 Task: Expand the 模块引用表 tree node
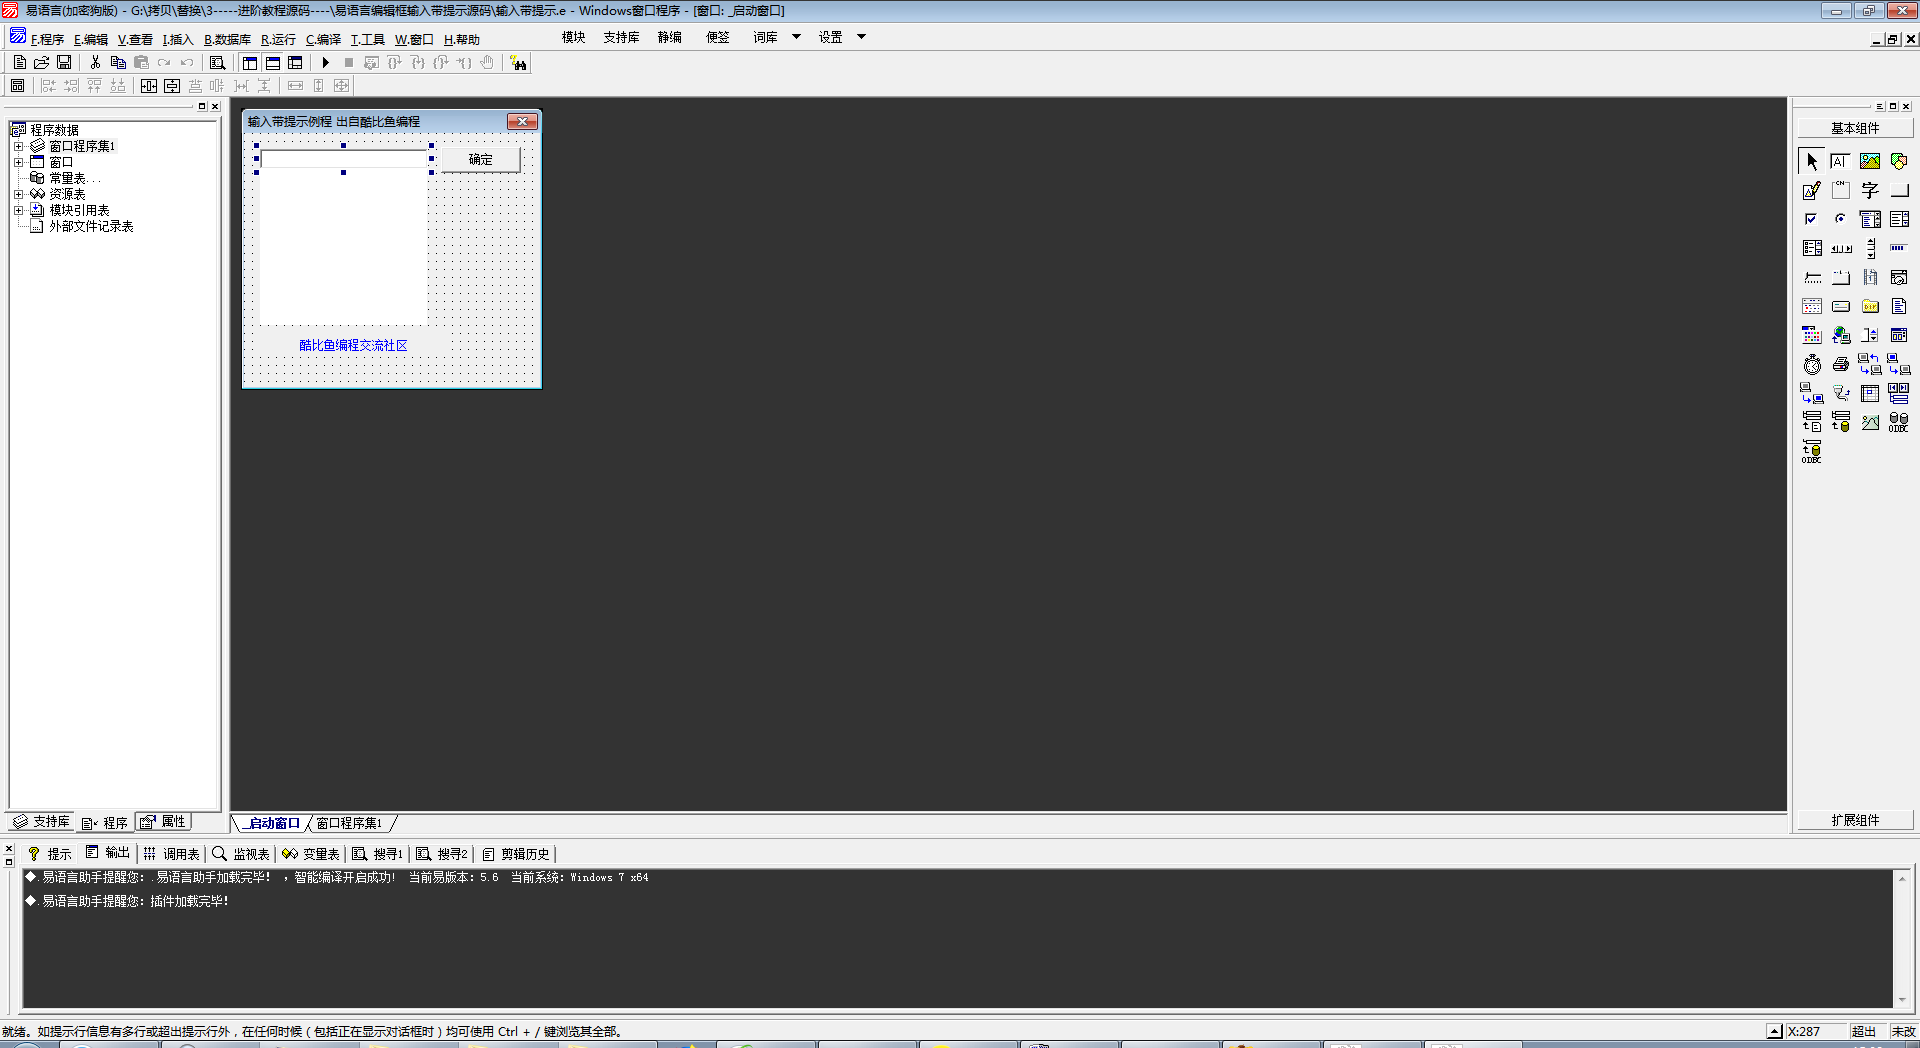(18, 210)
